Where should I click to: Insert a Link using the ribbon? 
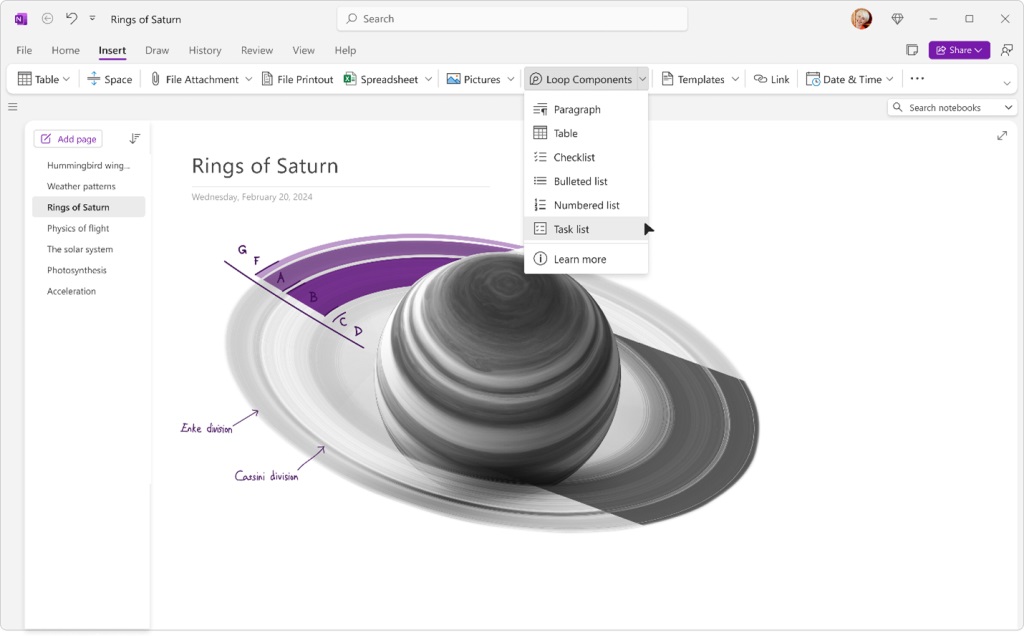(x=771, y=79)
